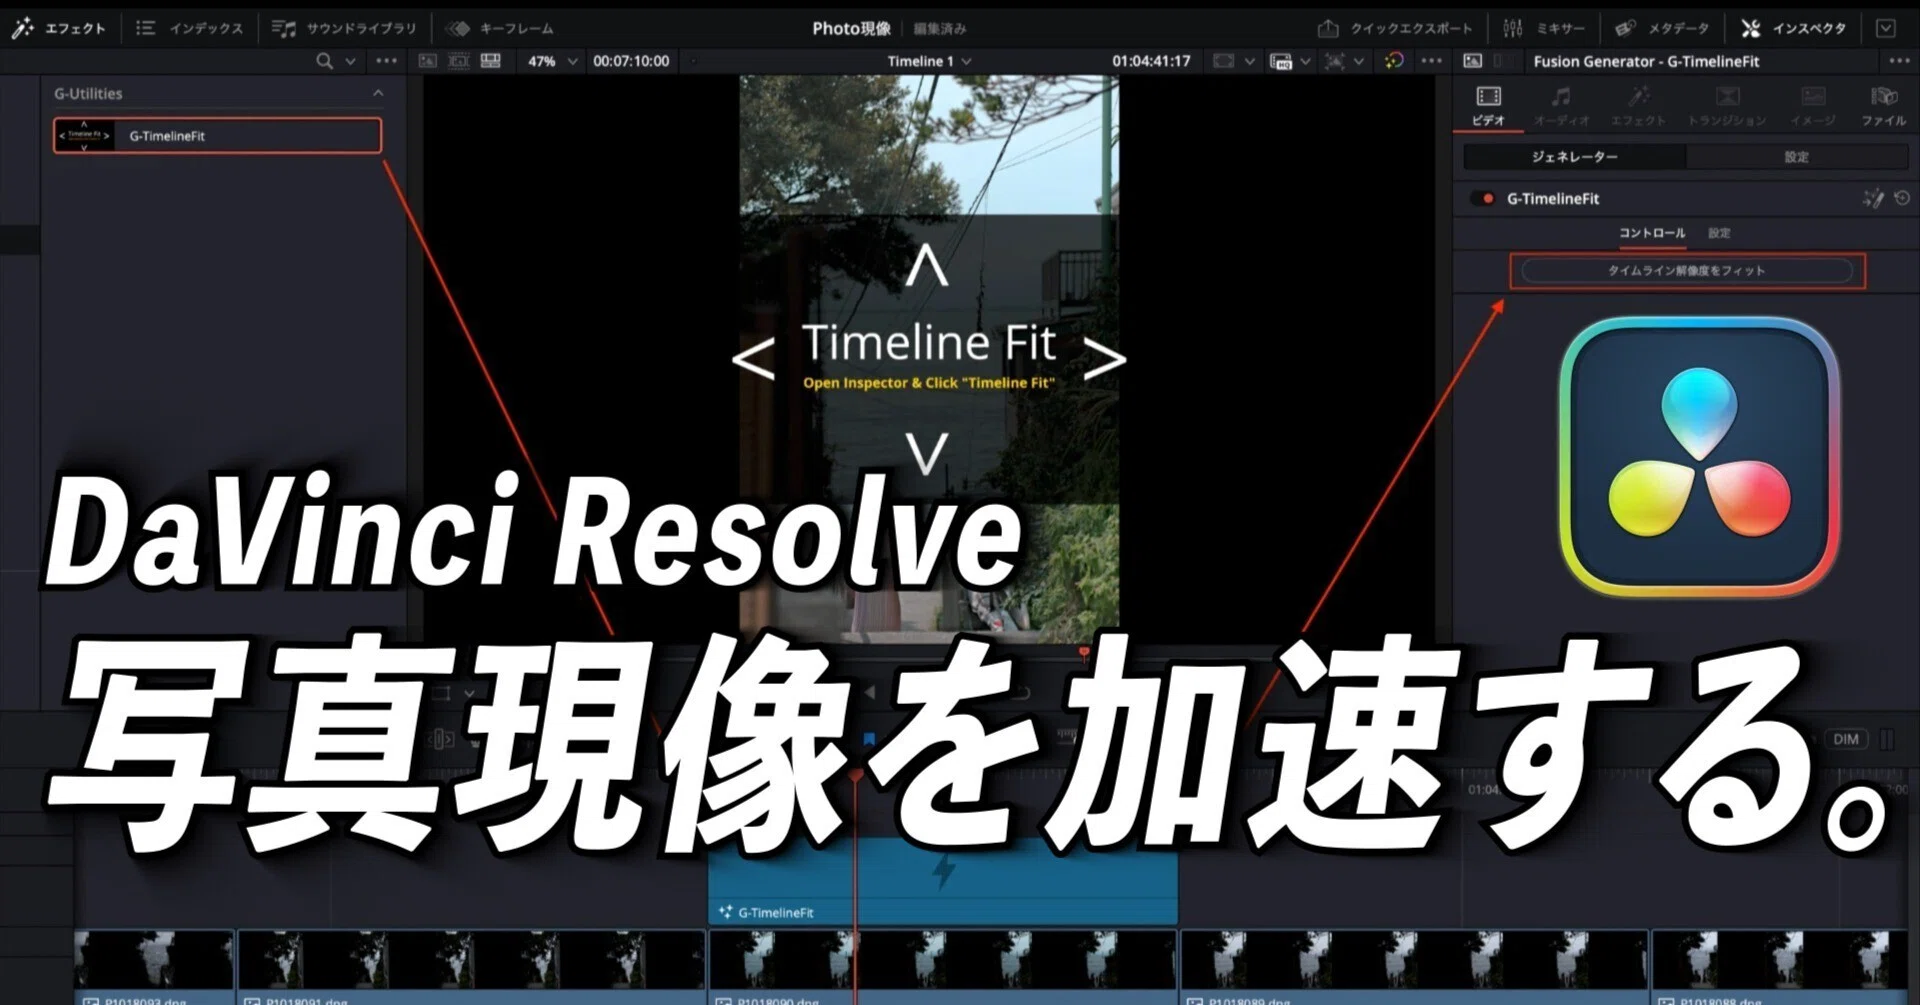
Task: Open the サウンドライブラリ sound library
Action: click(x=344, y=28)
